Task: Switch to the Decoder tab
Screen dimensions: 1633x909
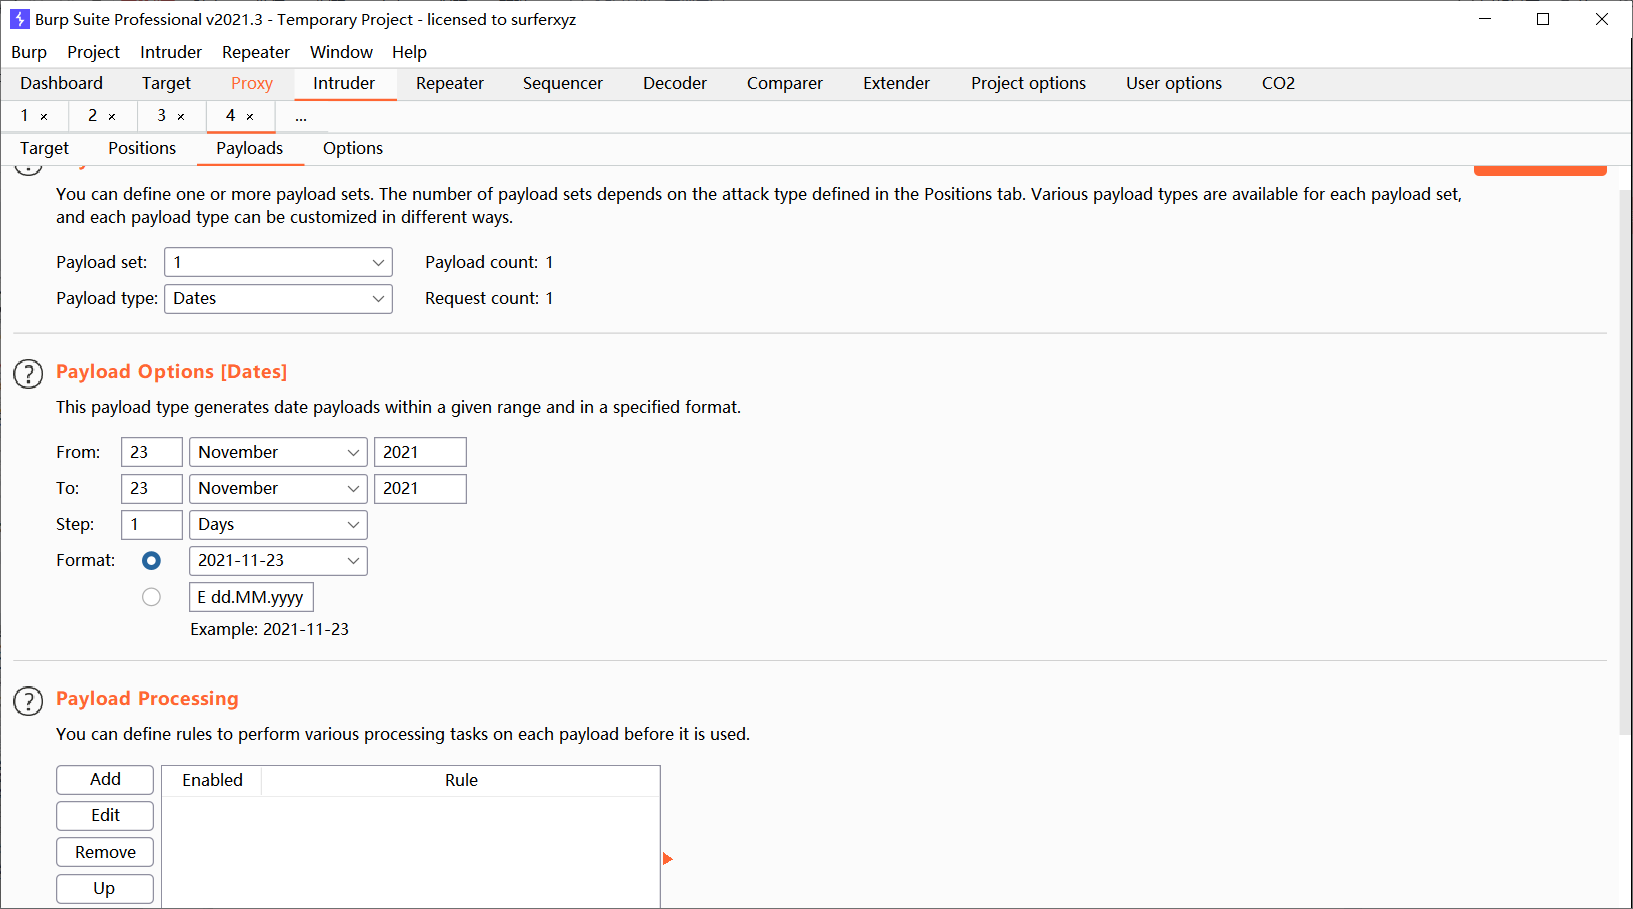Action: pyautogui.click(x=675, y=84)
